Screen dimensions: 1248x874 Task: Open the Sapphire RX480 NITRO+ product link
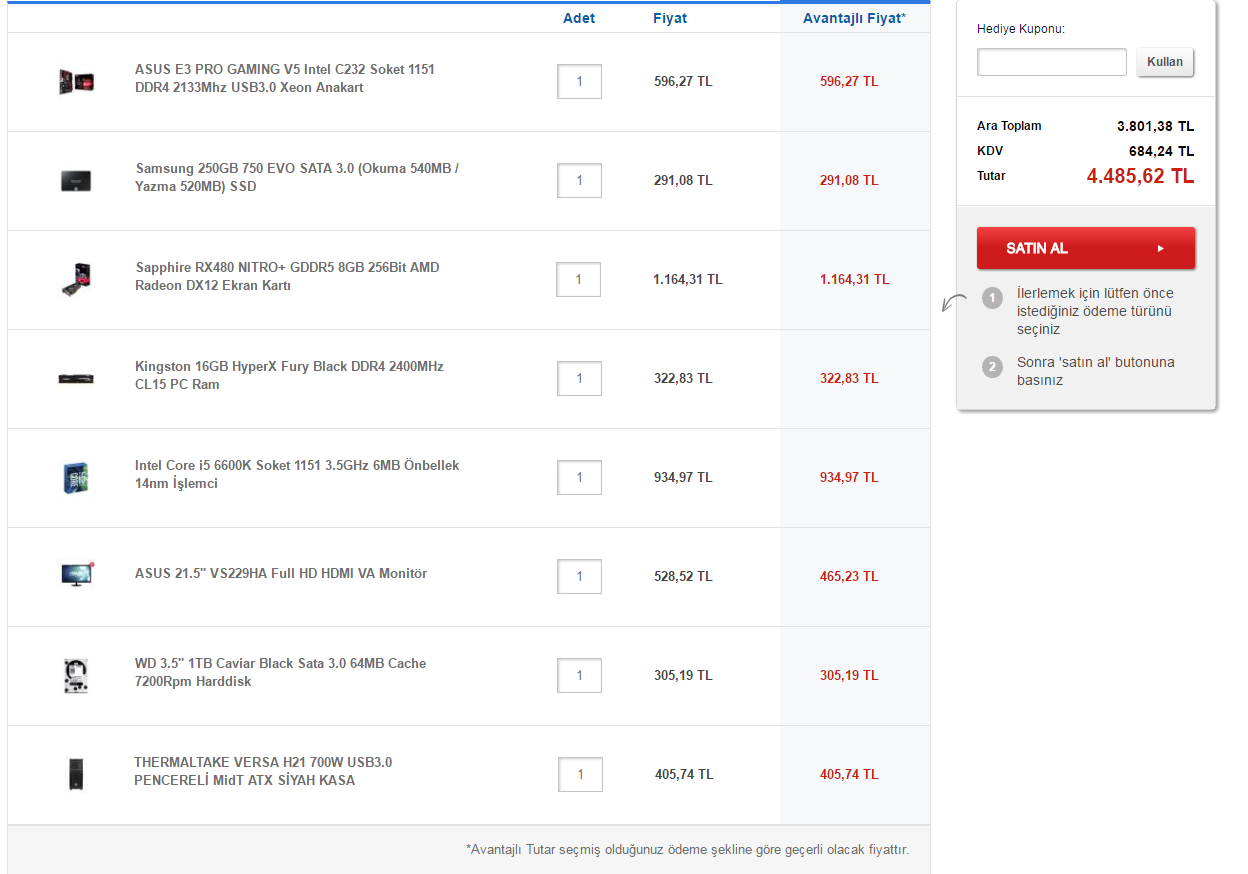pos(287,277)
